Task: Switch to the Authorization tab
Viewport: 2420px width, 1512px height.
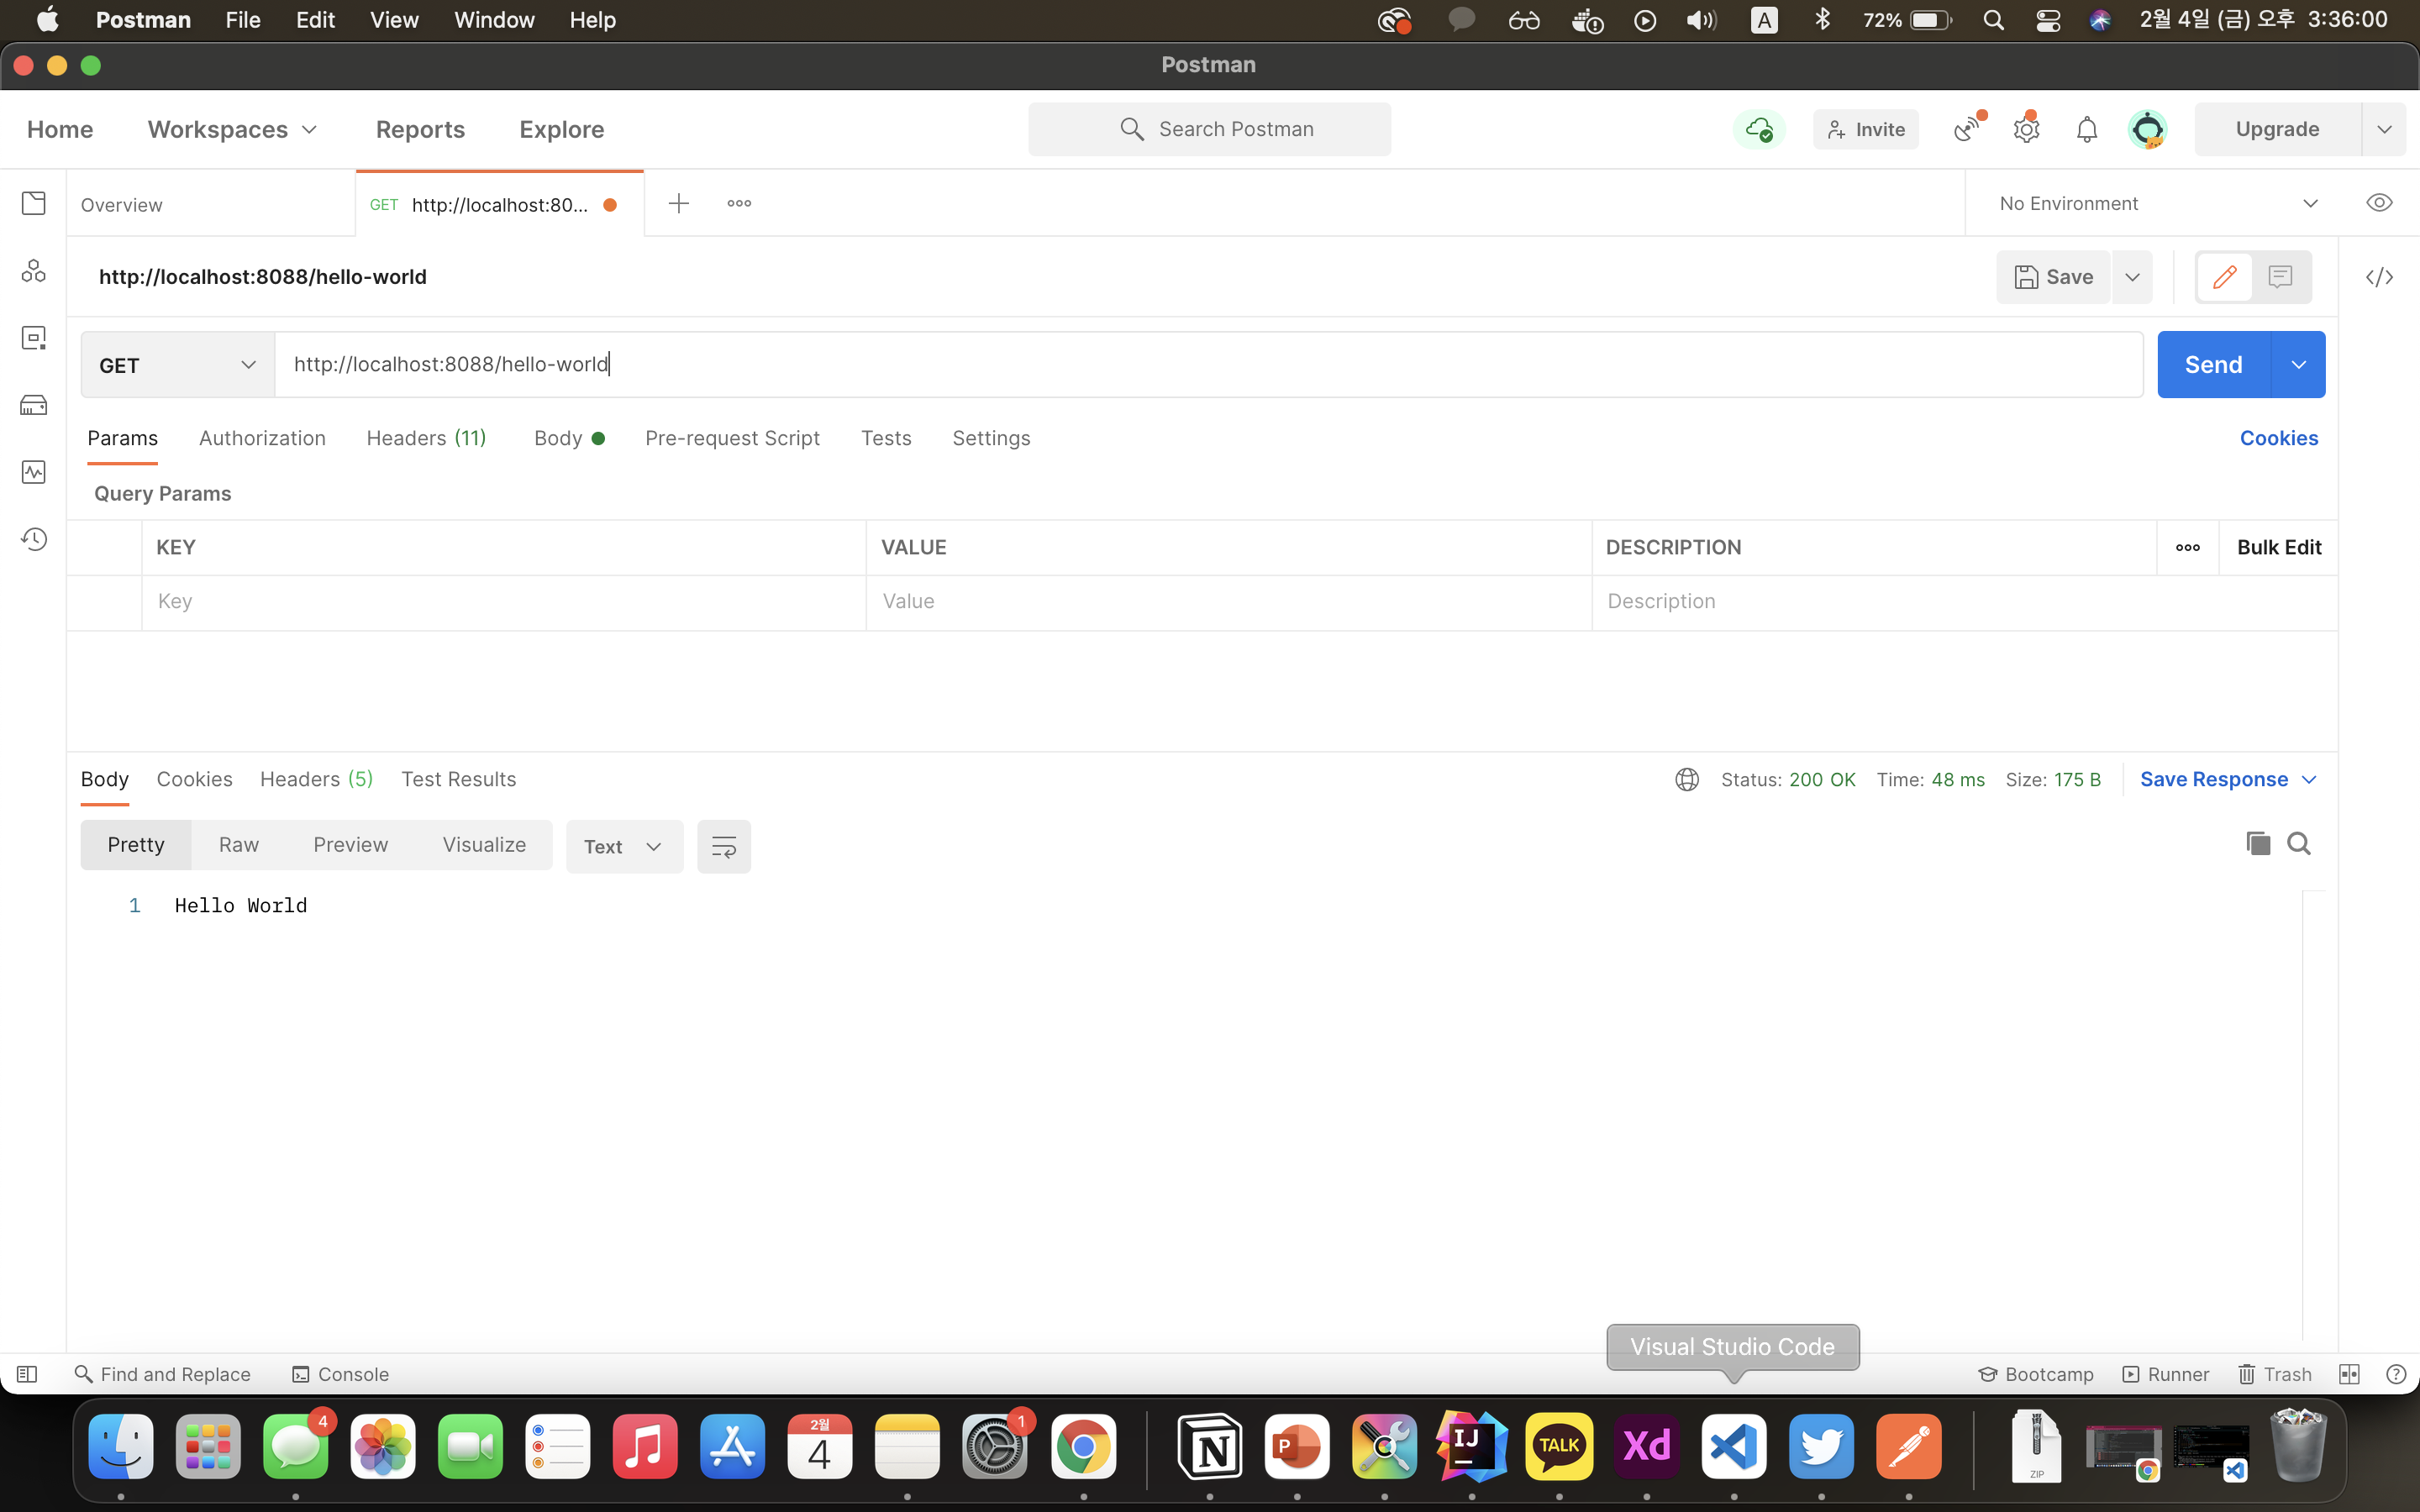Action: [262, 438]
